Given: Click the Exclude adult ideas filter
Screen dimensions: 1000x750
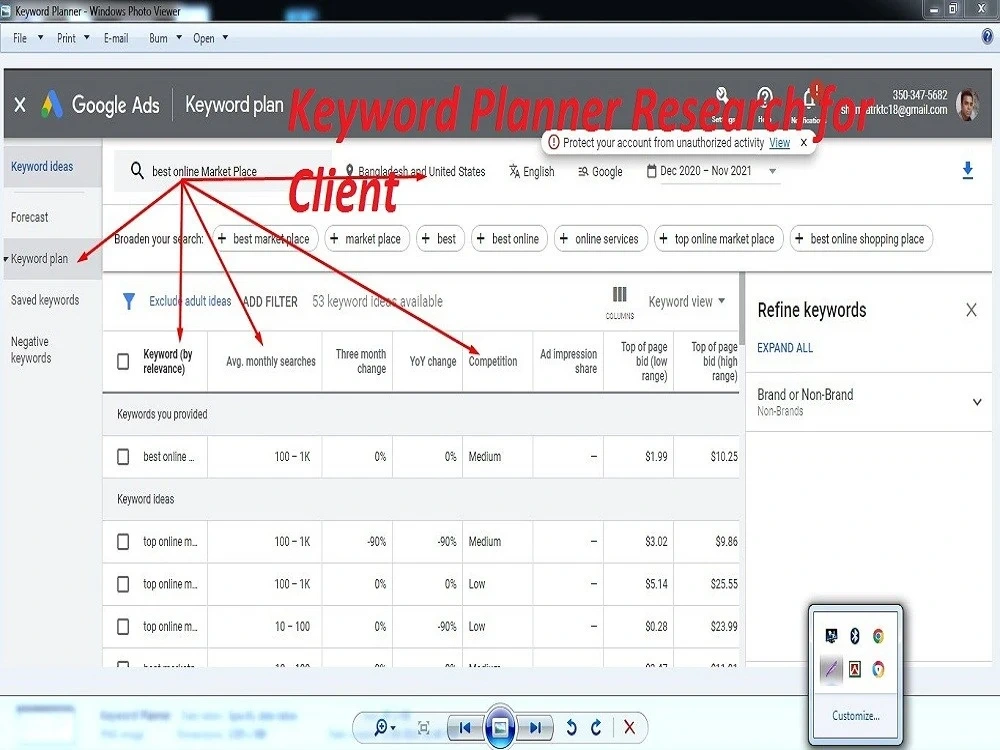Looking at the screenshot, I should (190, 301).
